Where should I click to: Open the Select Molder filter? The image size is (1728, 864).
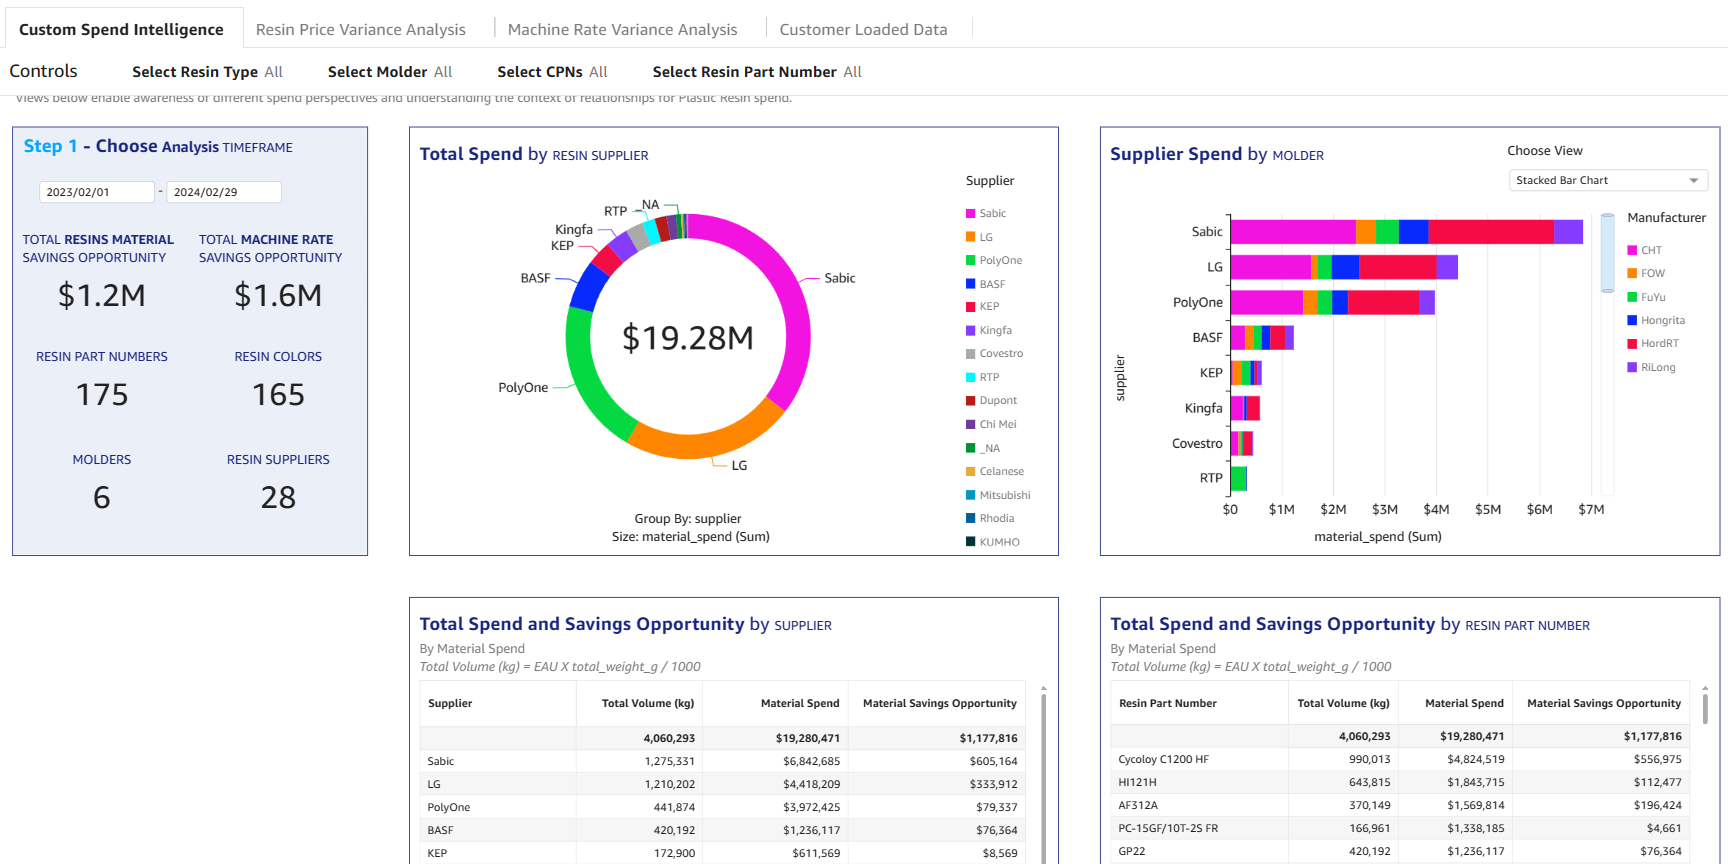[389, 72]
